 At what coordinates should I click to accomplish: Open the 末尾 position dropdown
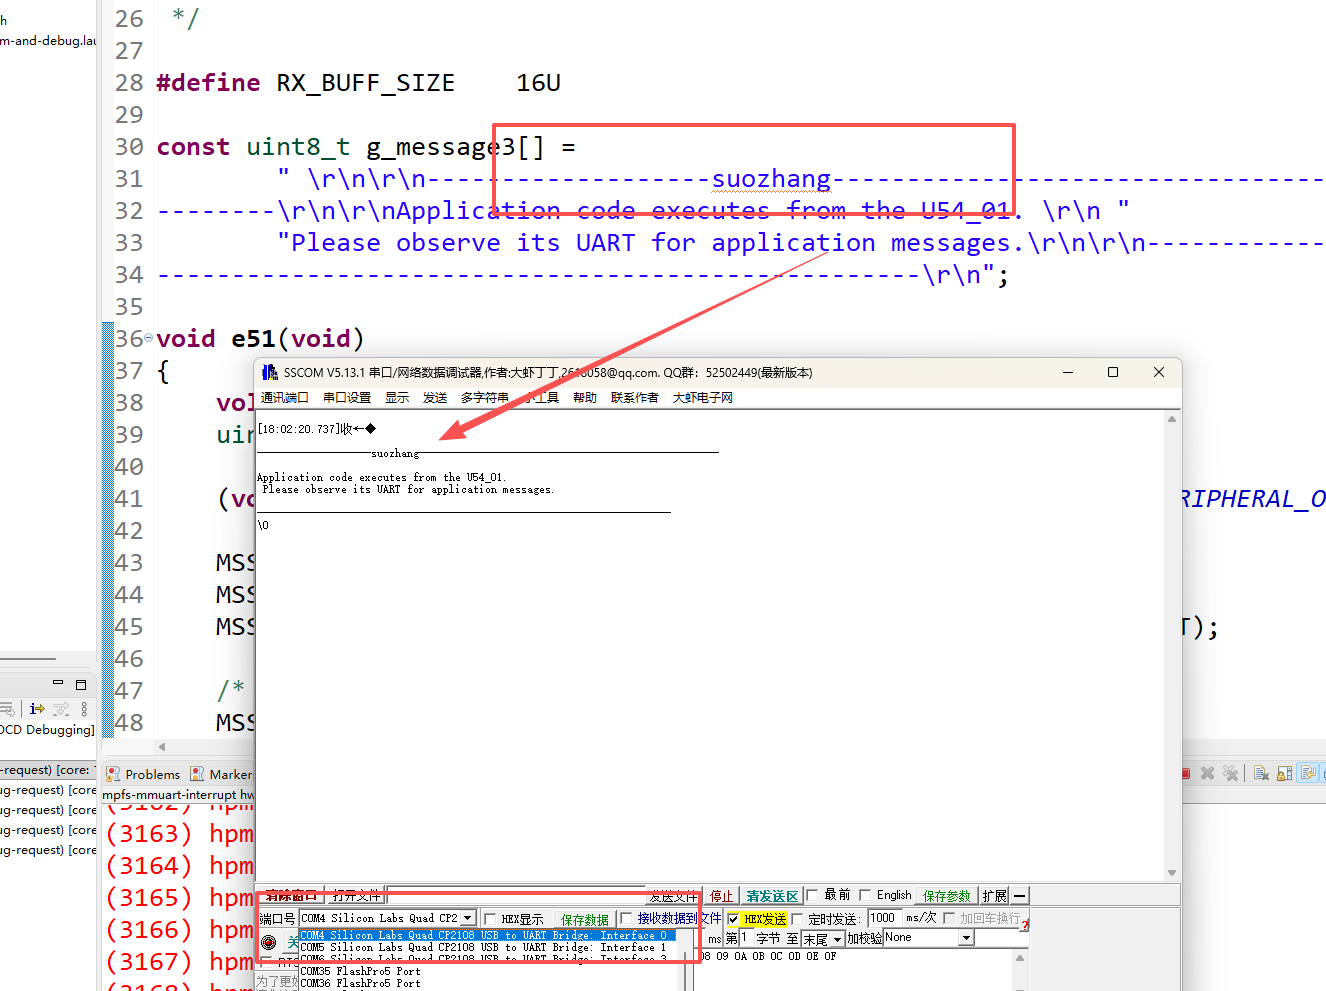tap(837, 939)
